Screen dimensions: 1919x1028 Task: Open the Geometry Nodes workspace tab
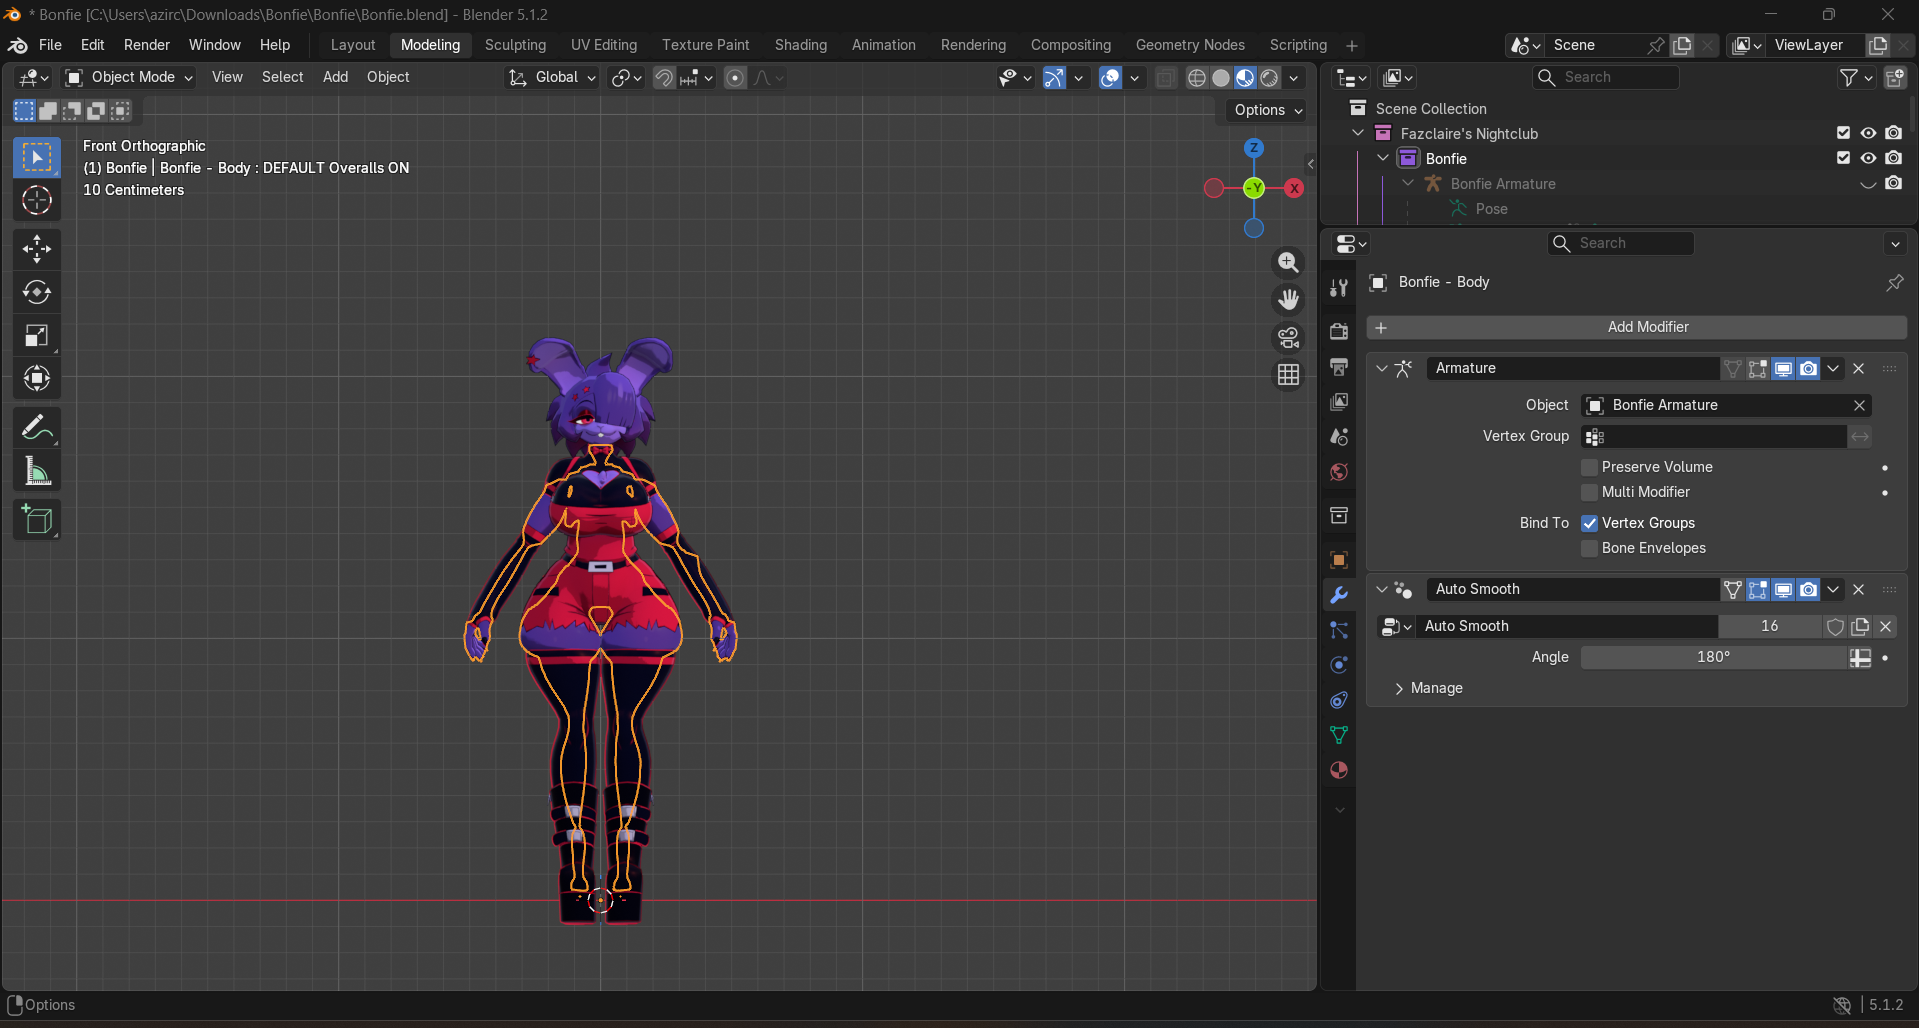pyautogui.click(x=1190, y=45)
